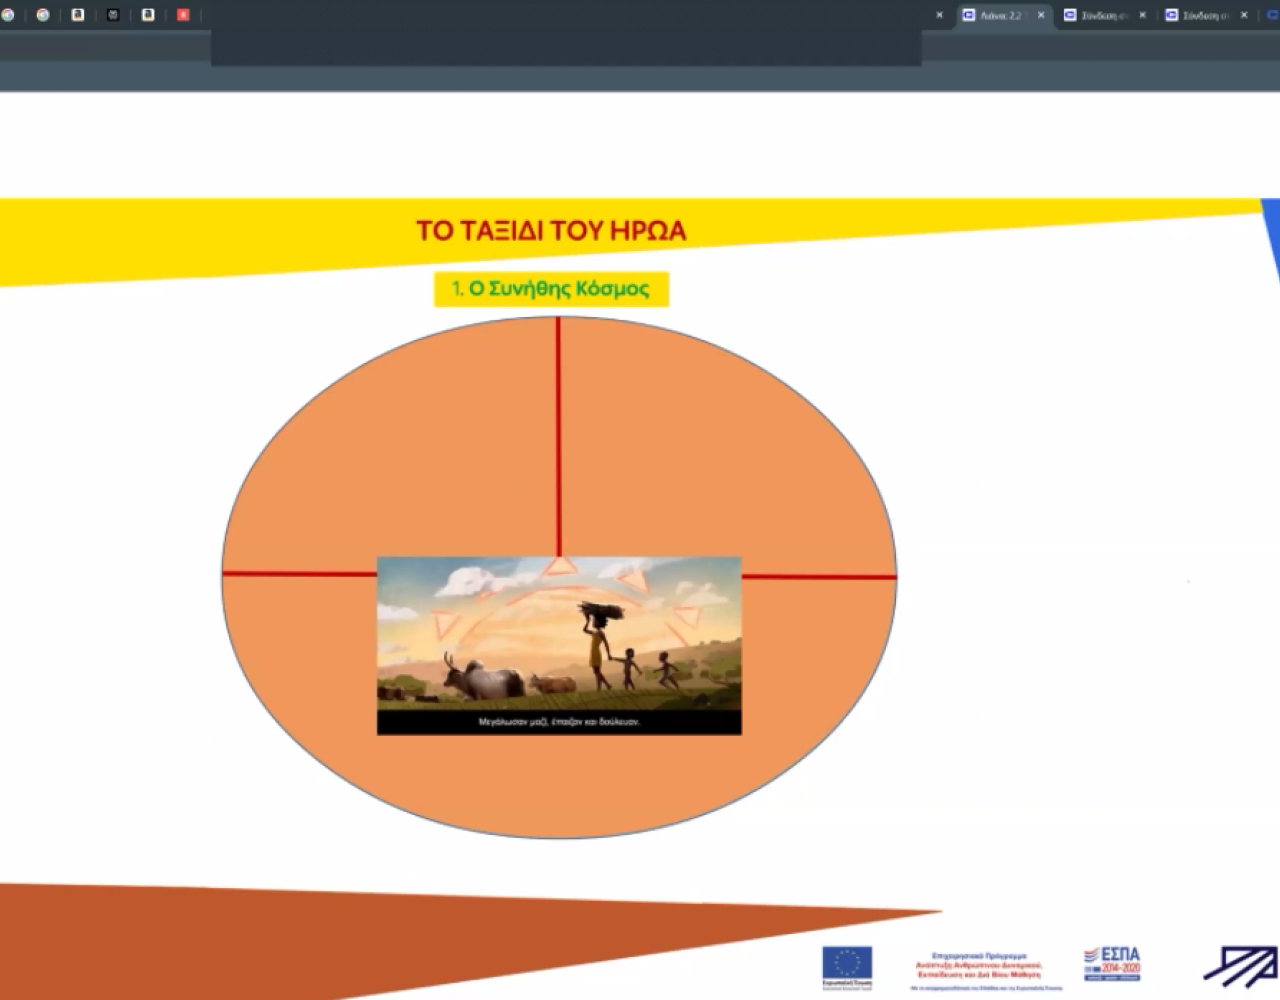
Task: Select the pinned tab with the dark square icon
Action: (x=113, y=15)
